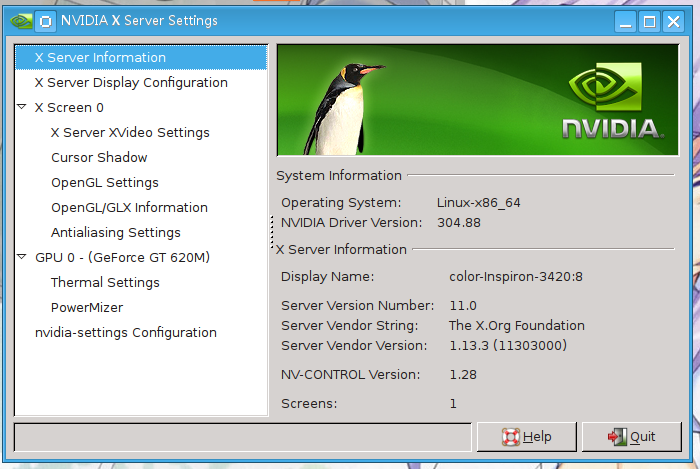Click the NVIDIA penguin banner image
Screen dimensions: 700x469
478,100
